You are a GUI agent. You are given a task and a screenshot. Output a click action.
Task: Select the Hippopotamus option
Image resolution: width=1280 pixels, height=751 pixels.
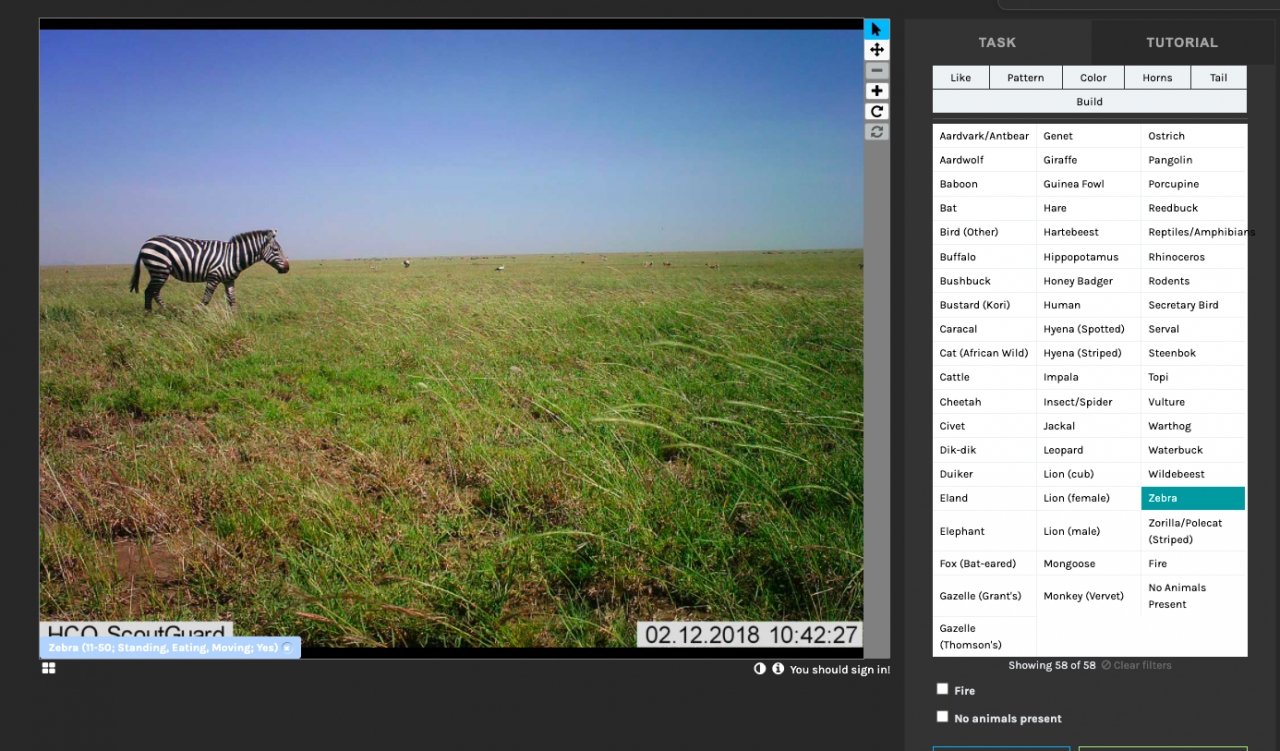tap(1088, 257)
